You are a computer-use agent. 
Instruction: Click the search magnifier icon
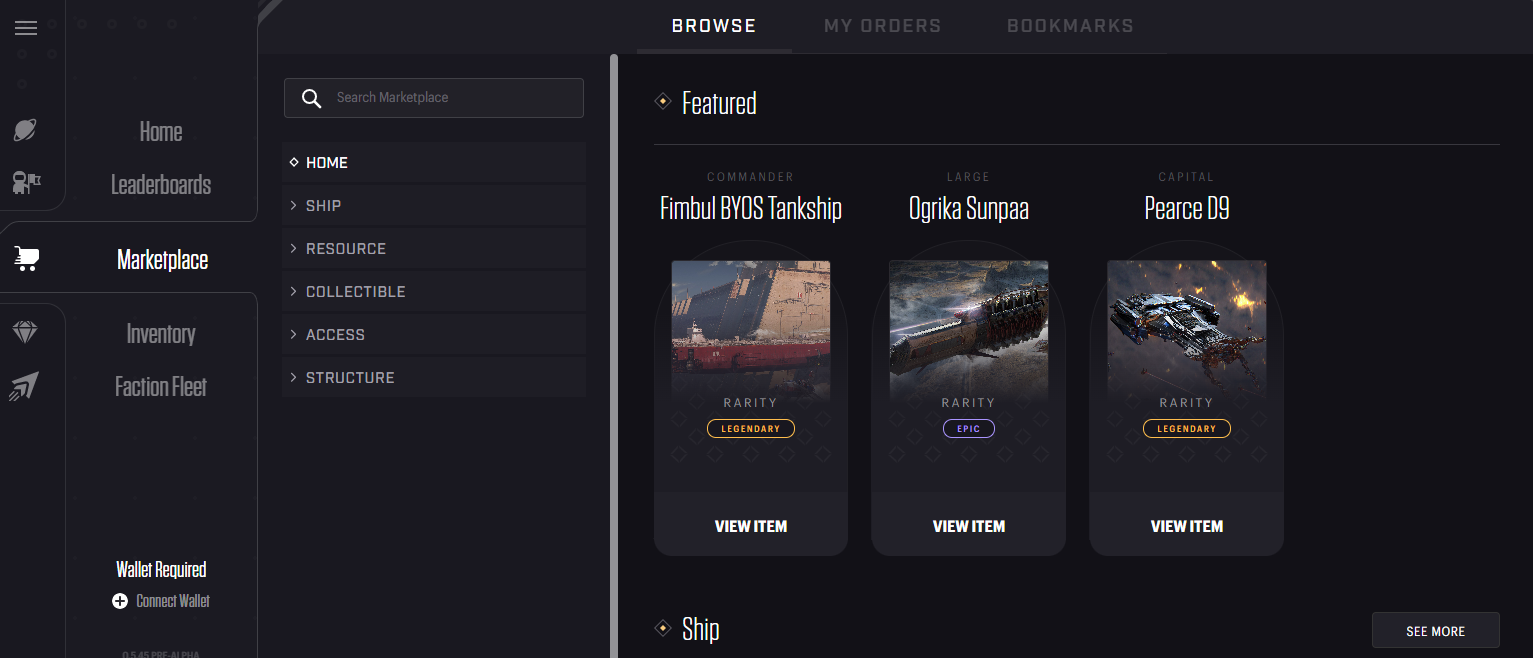click(x=311, y=98)
